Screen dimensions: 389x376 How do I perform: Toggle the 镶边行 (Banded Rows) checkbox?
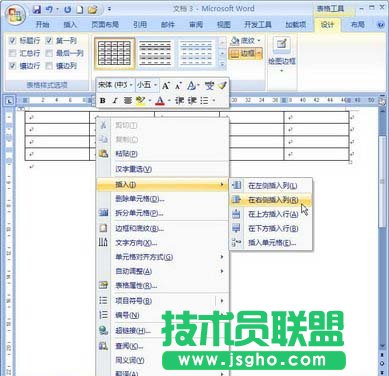(x=12, y=66)
